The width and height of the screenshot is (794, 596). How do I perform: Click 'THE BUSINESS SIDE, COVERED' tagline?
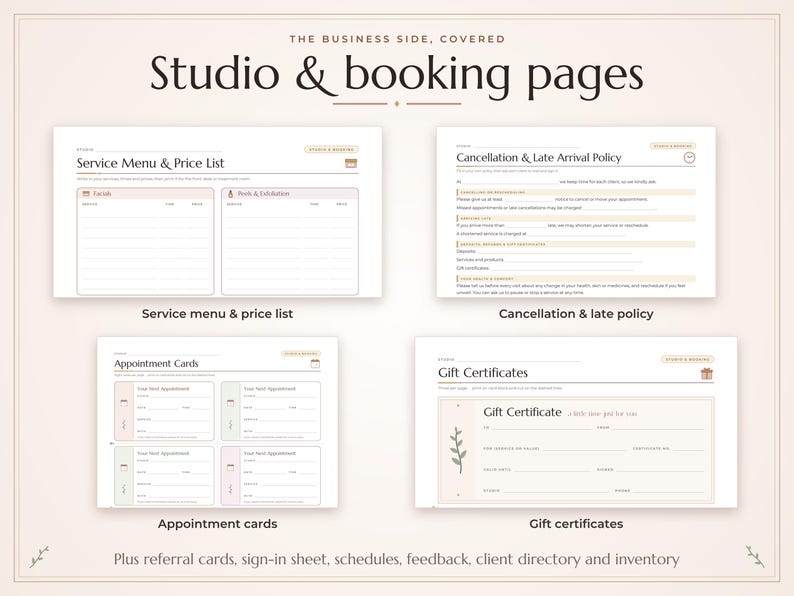point(397,39)
